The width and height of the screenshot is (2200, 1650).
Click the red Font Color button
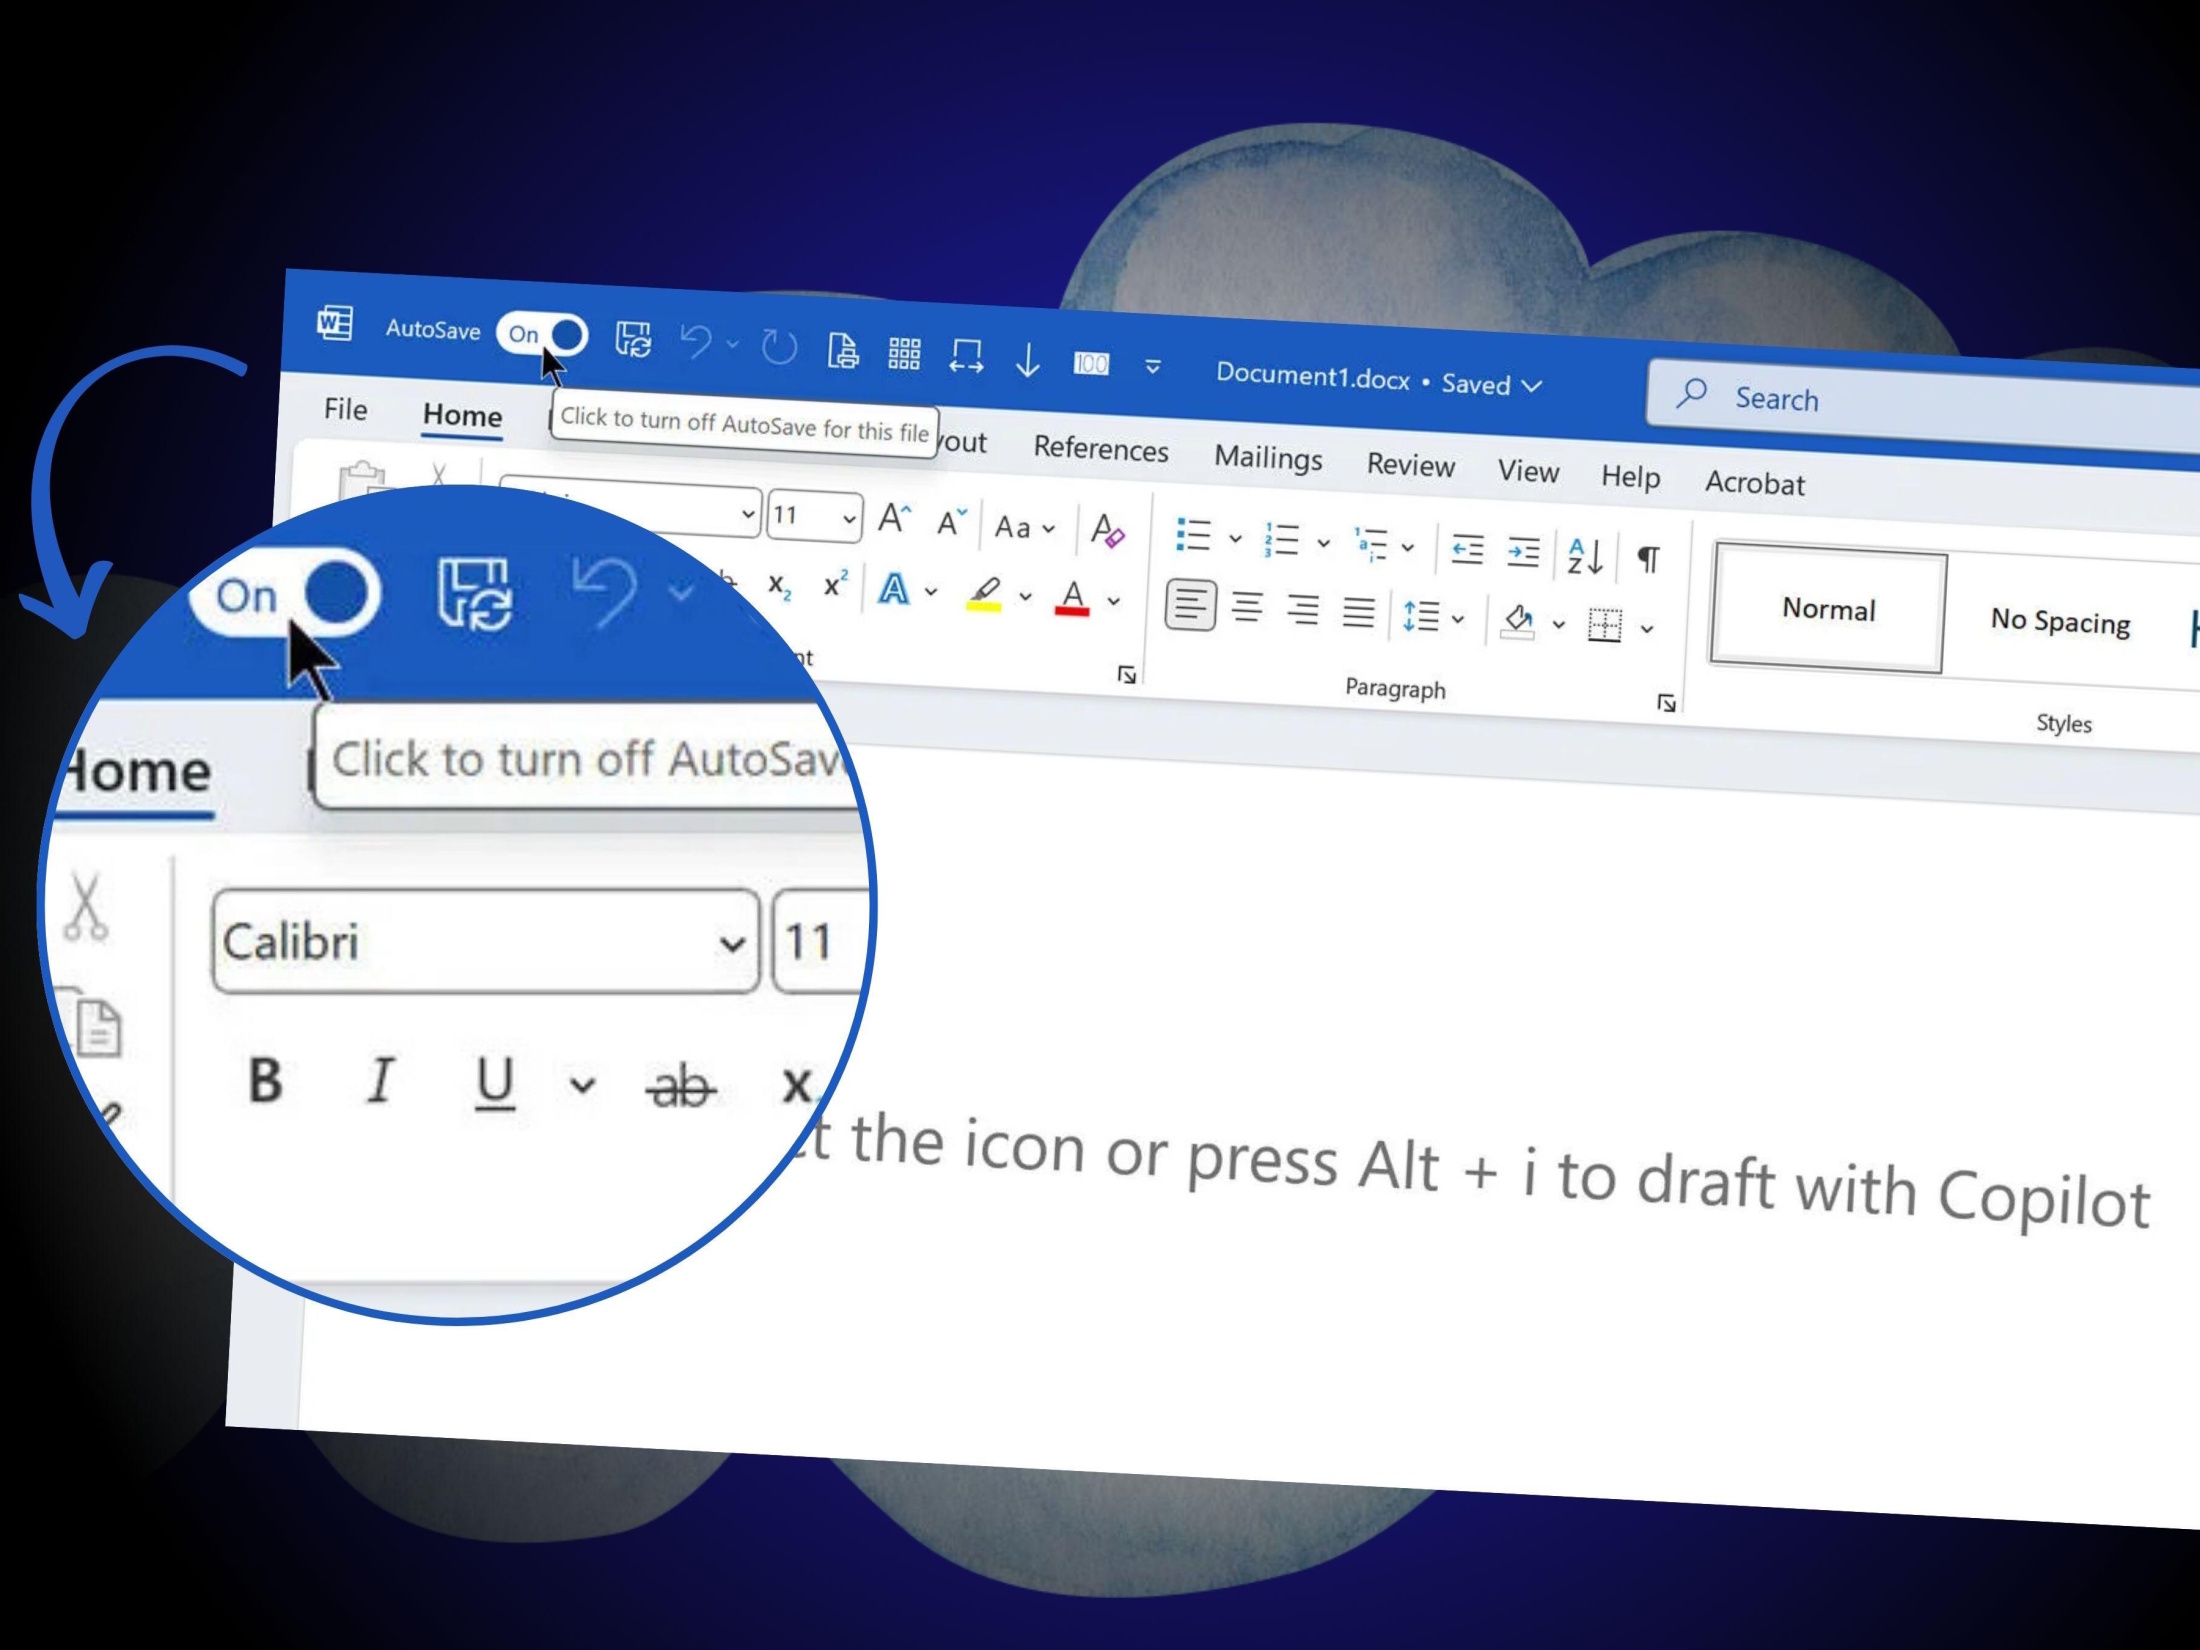pyautogui.click(x=1072, y=598)
